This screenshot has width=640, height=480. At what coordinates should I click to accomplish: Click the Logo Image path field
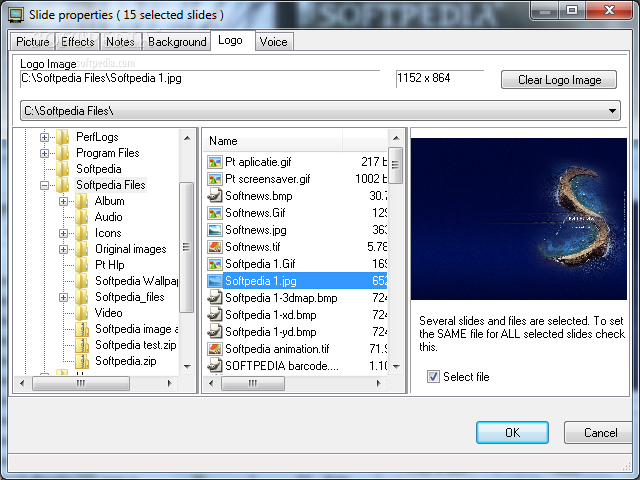tap(200, 79)
